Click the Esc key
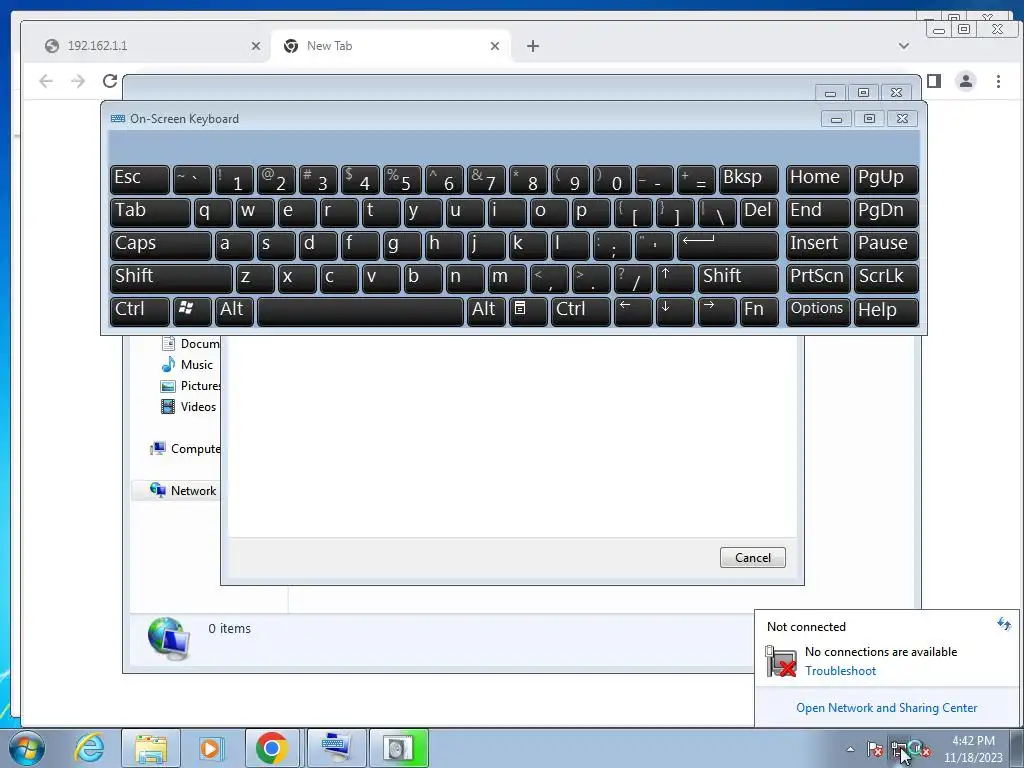 tap(140, 180)
